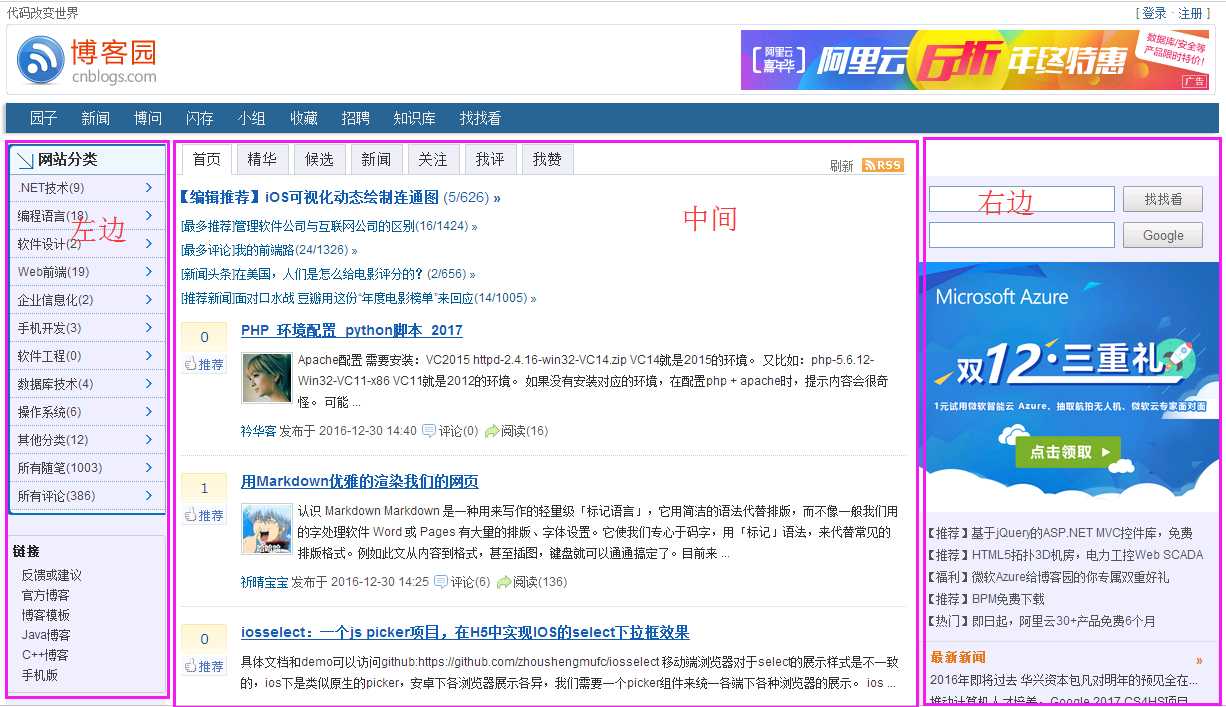Focus the Google search input field
The width and height of the screenshot is (1226, 707).
coord(1021,235)
